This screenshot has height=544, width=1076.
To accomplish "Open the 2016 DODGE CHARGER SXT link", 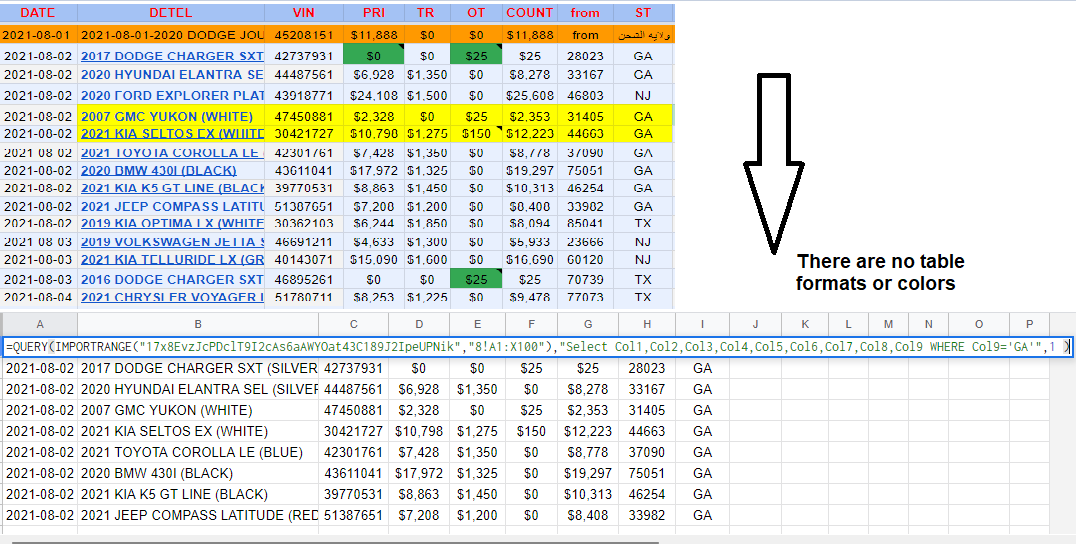I will click(x=172, y=280).
